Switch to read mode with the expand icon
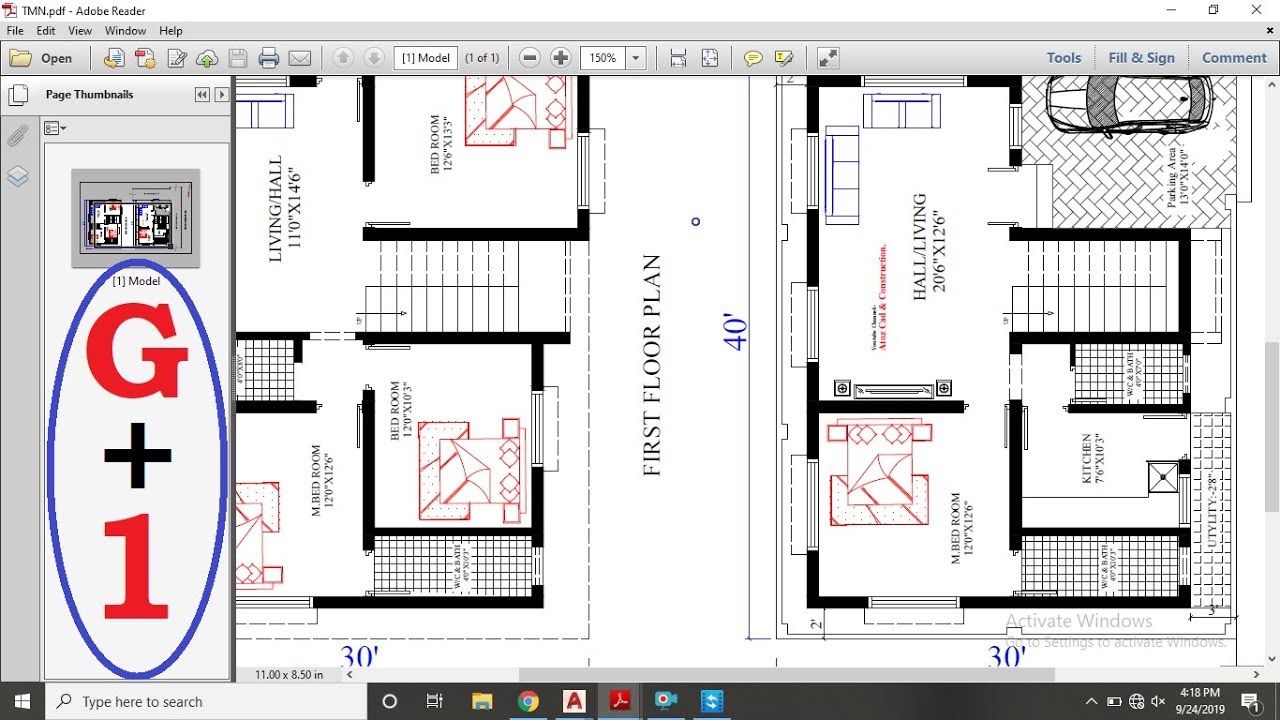This screenshot has height=720, width=1280. 828,58
